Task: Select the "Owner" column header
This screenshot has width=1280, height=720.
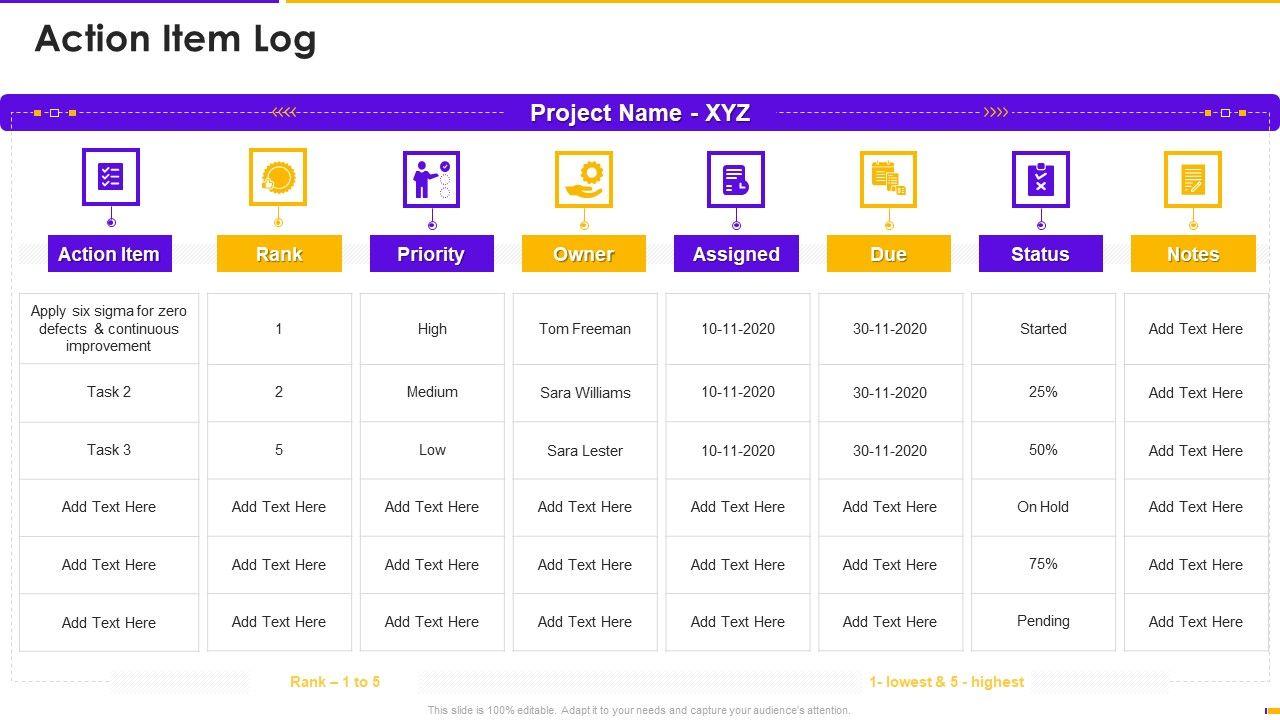Action: click(x=584, y=254)
